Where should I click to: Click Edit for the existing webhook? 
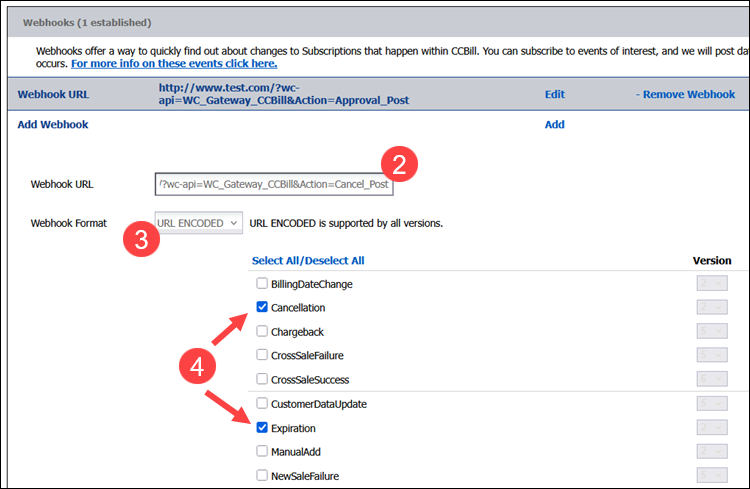click(555, 94)
